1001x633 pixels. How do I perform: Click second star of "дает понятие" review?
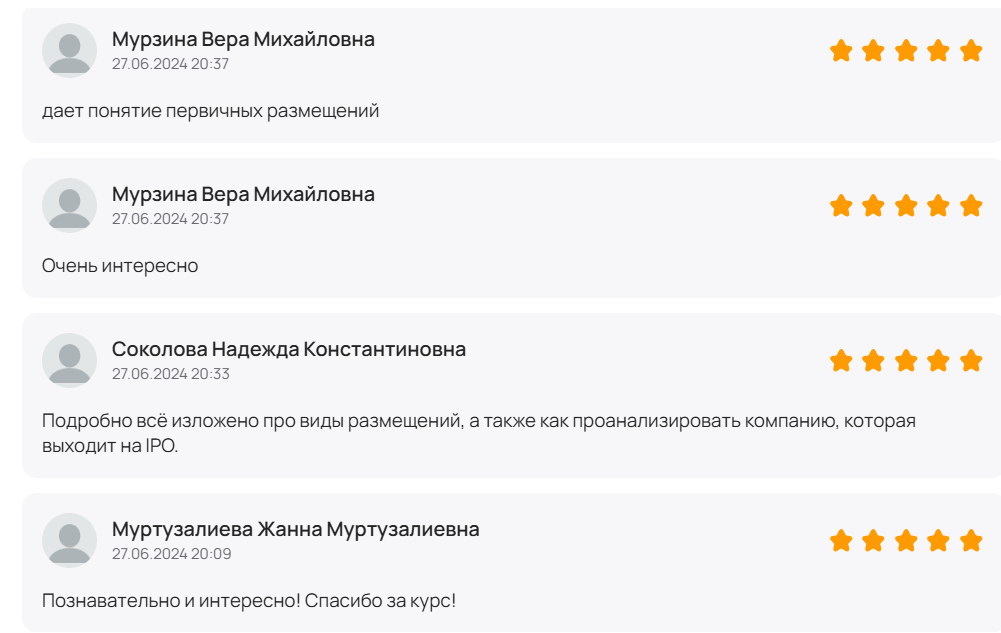[873, 51]
